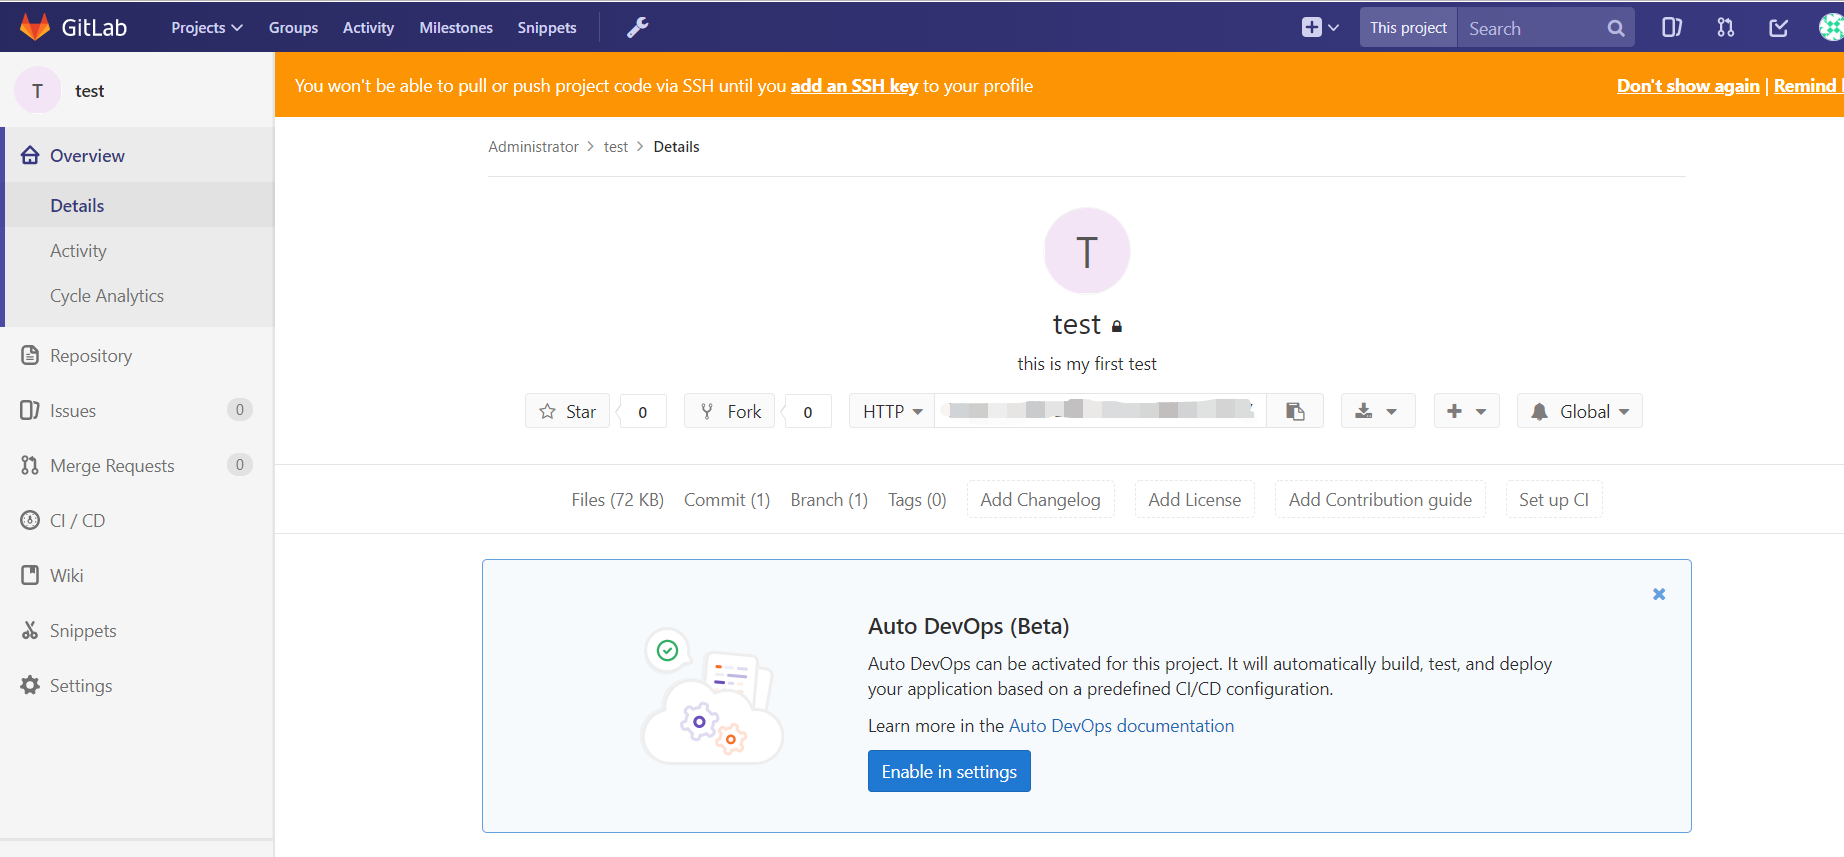Click the Merge Requests sidebar icon

click(x=30, y=465)
